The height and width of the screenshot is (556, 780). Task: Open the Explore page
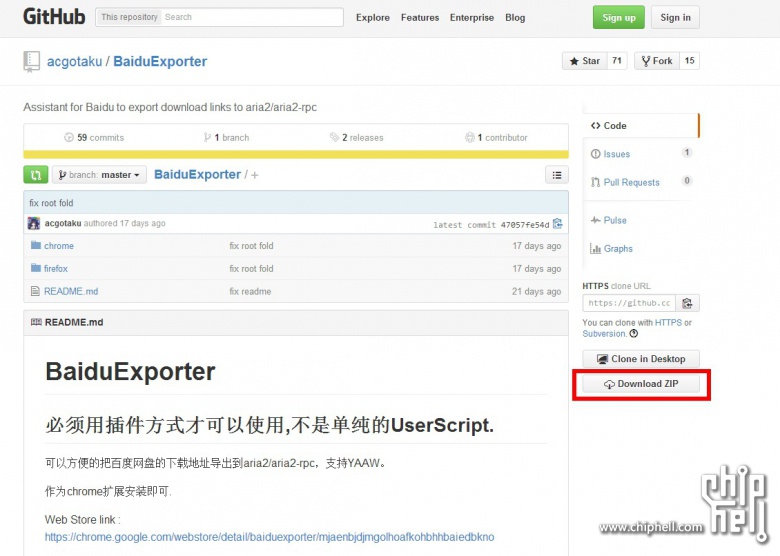[373, 17]
